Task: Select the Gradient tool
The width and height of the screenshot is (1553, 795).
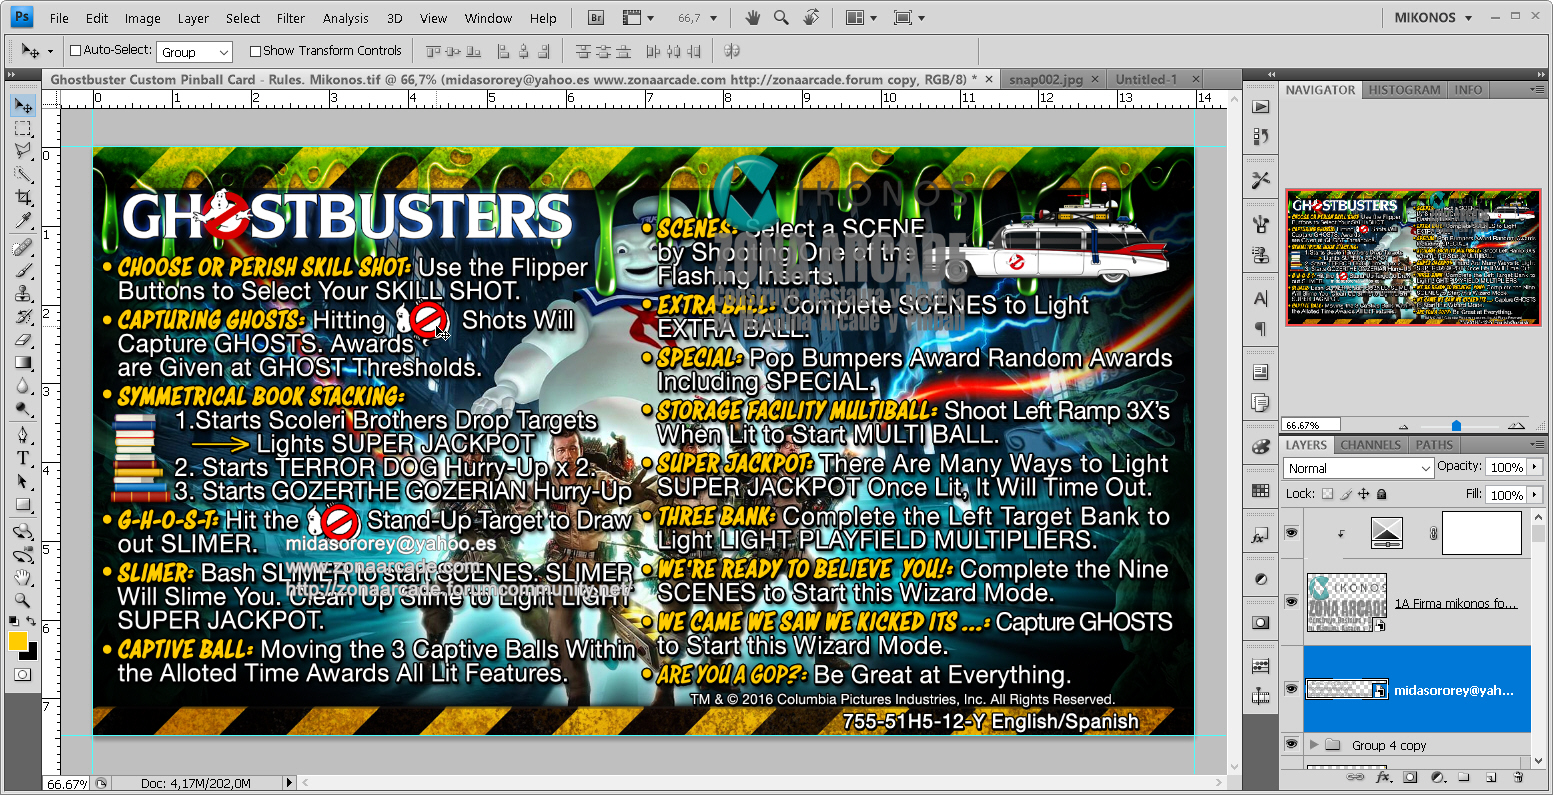Action: coord(23,363)
